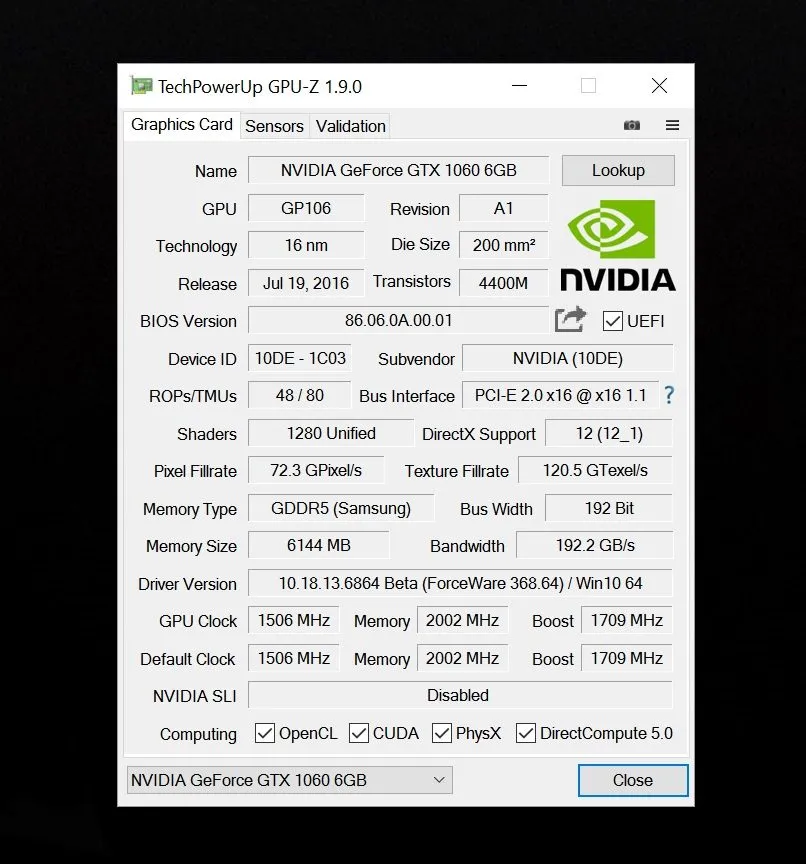Click the GPU Clock row Memory 2002 MHz field

point(462,620)
